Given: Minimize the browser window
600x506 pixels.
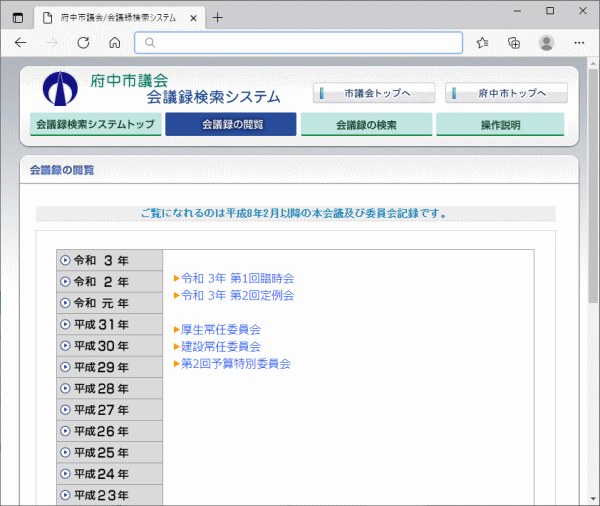Looking at the screenshot, I should (x=517, y=11).
